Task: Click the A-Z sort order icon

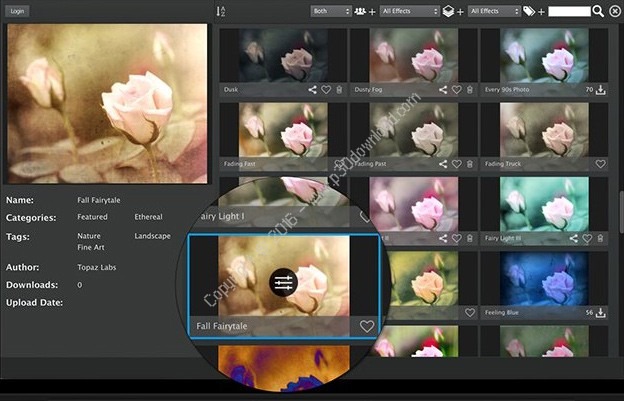Action: 221,11
